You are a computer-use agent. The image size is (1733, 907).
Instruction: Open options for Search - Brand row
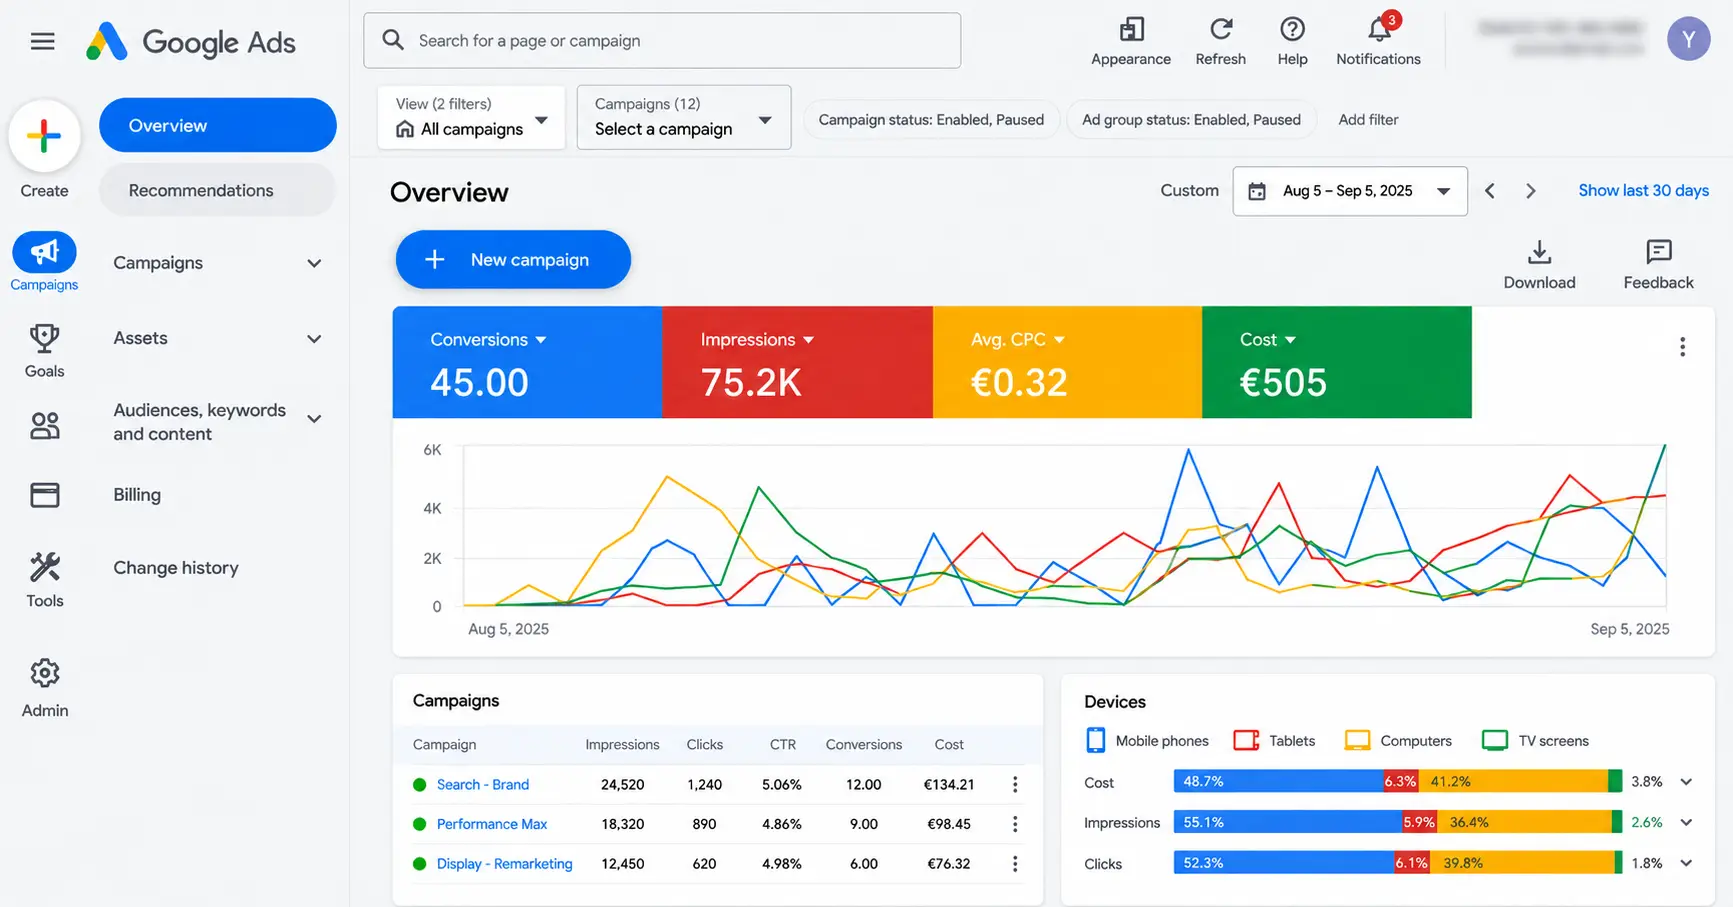[x=1015, y=785]
